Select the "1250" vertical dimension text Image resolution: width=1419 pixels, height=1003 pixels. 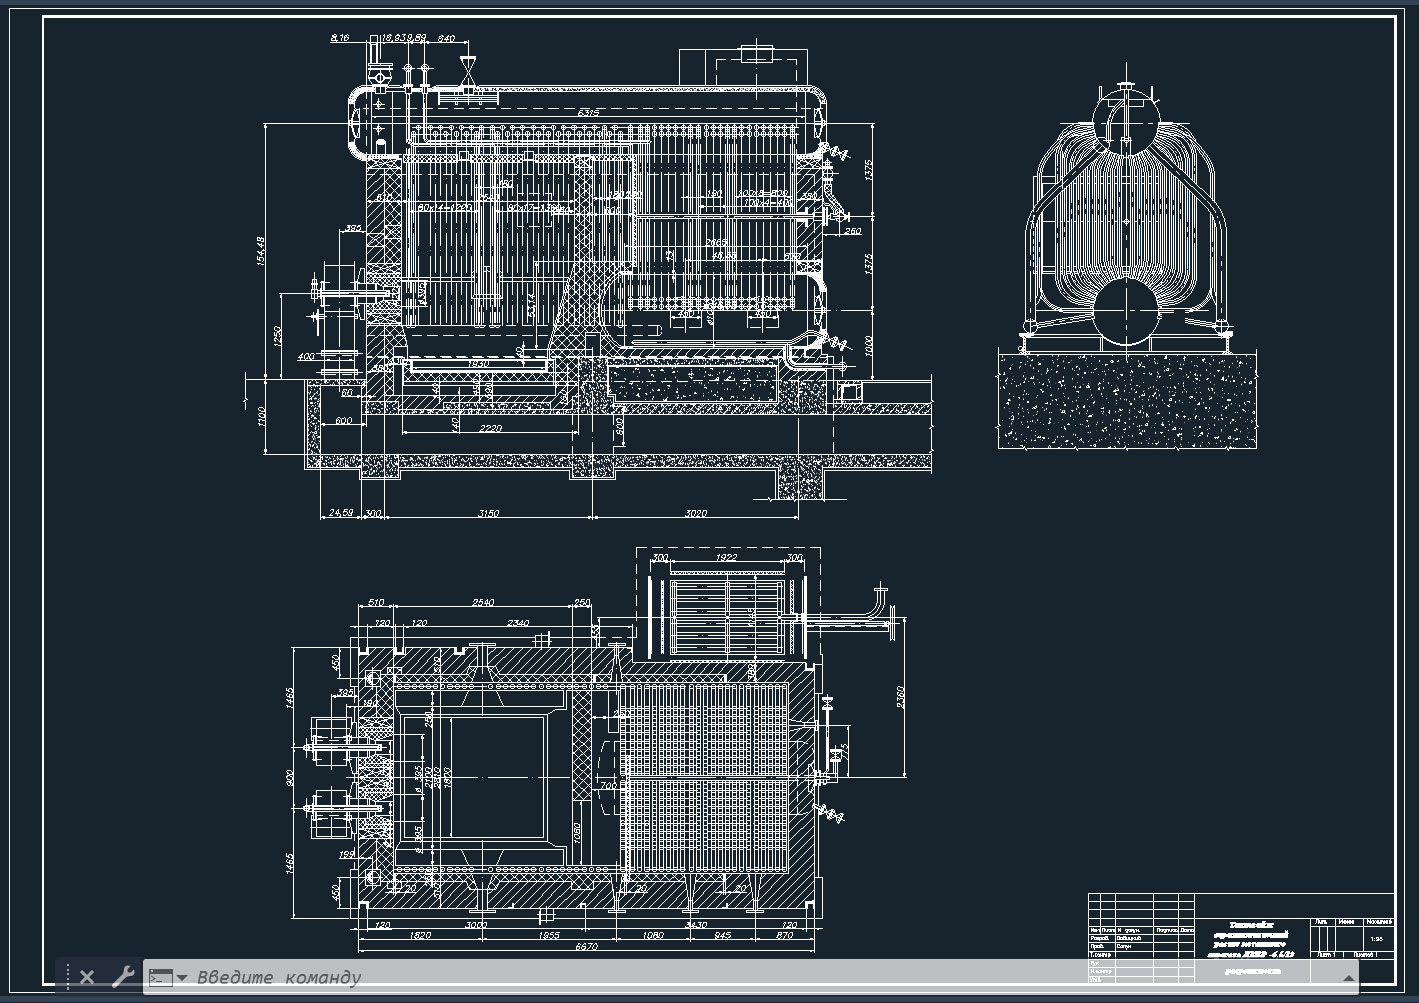pyautogui.click(x=279, y=339)
